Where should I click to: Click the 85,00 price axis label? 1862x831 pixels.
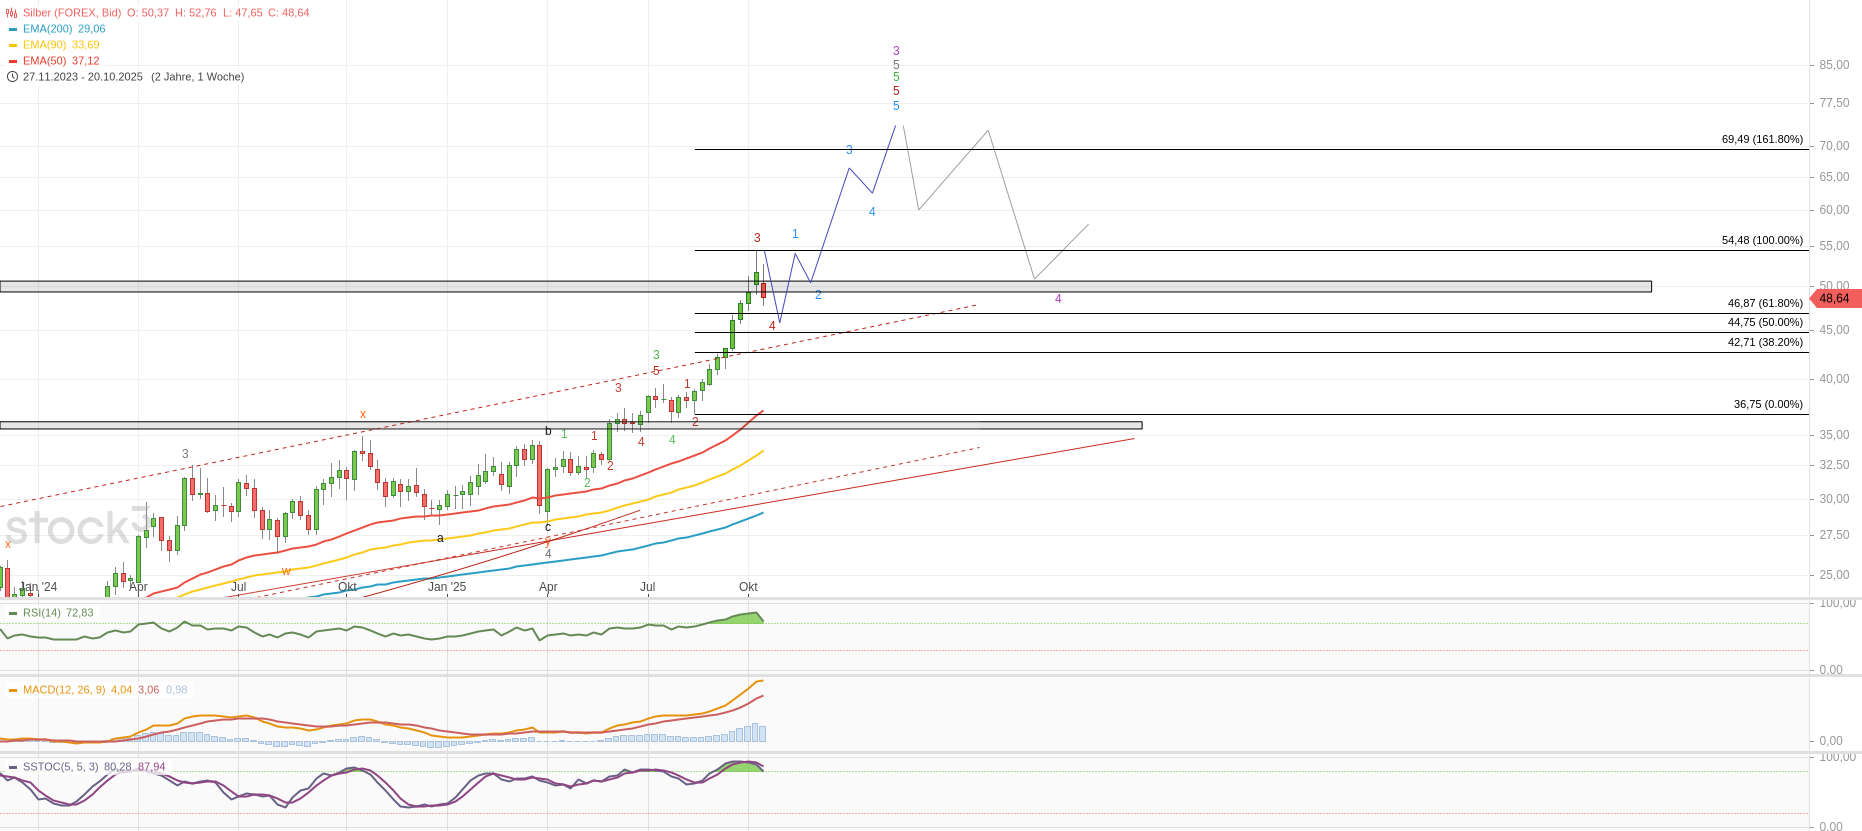[1834, 65]
